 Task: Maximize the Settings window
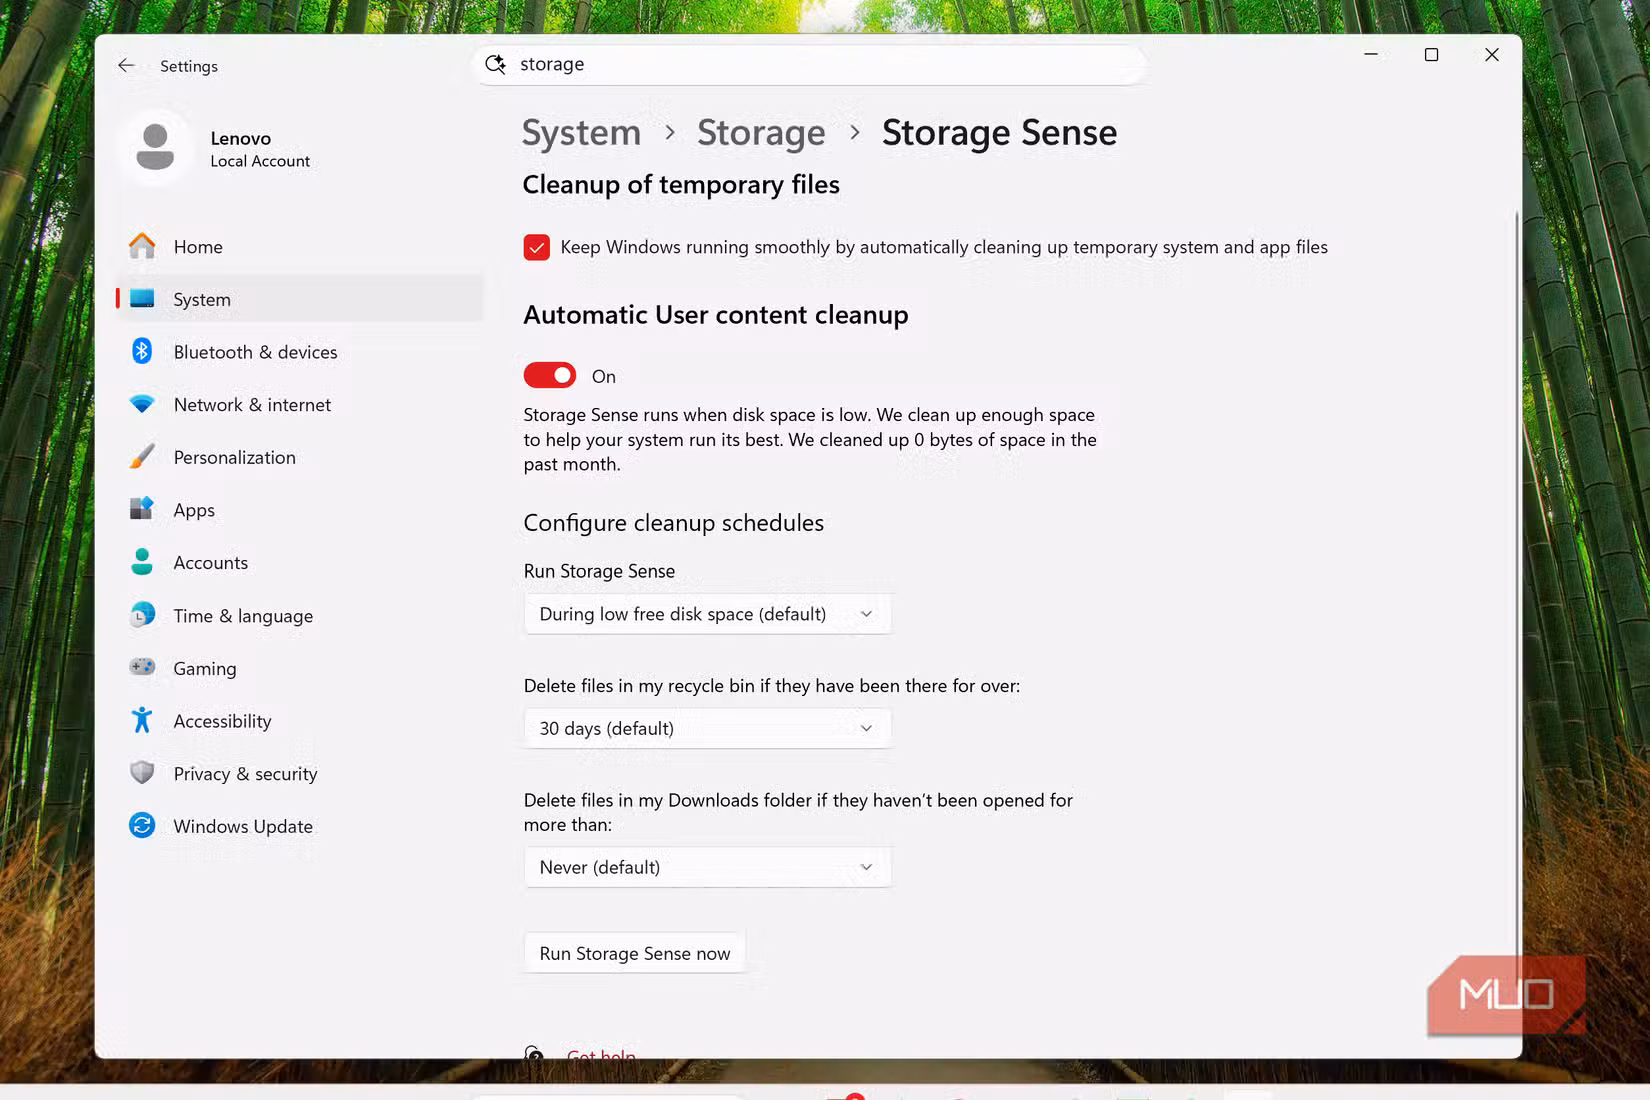point(1431,54)
